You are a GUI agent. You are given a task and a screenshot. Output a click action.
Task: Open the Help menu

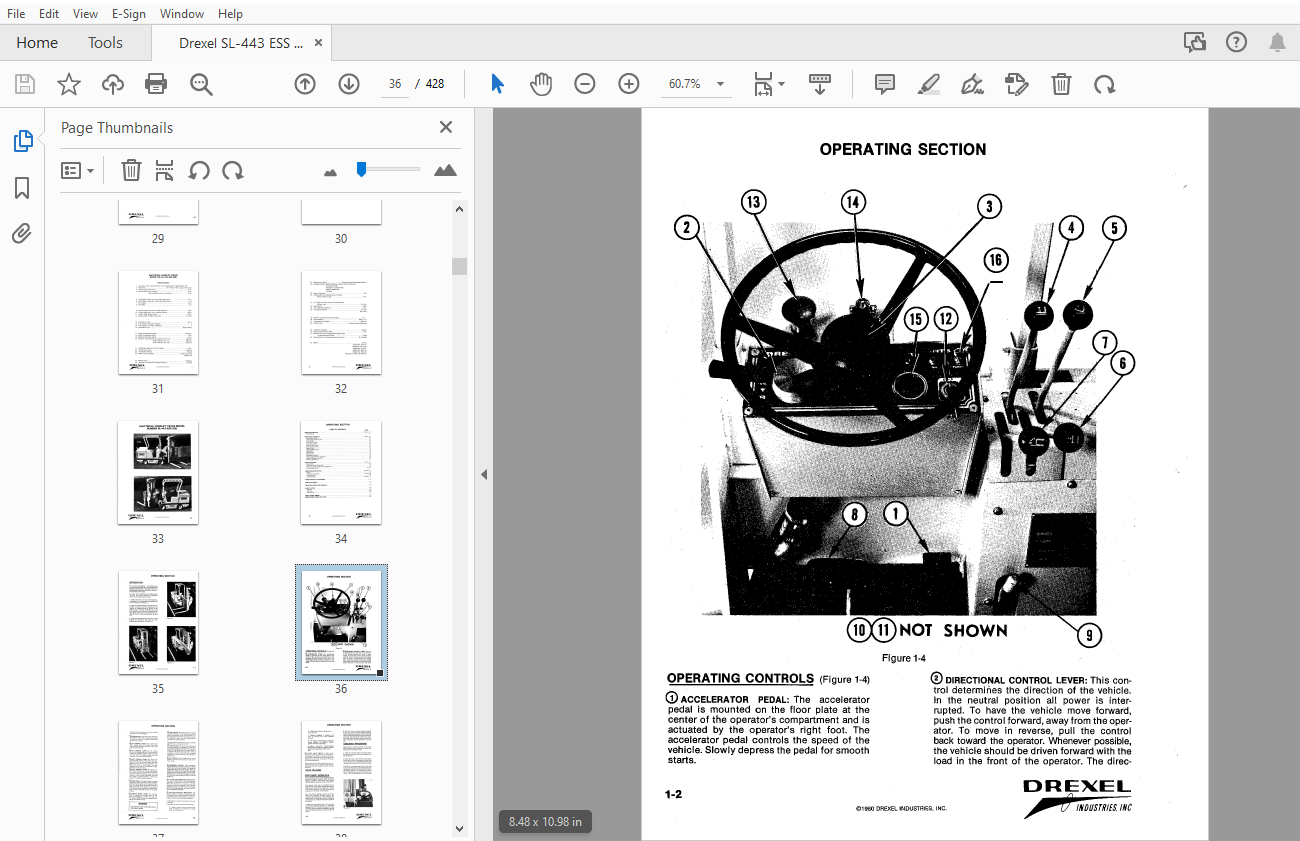(x=230, y=13)
